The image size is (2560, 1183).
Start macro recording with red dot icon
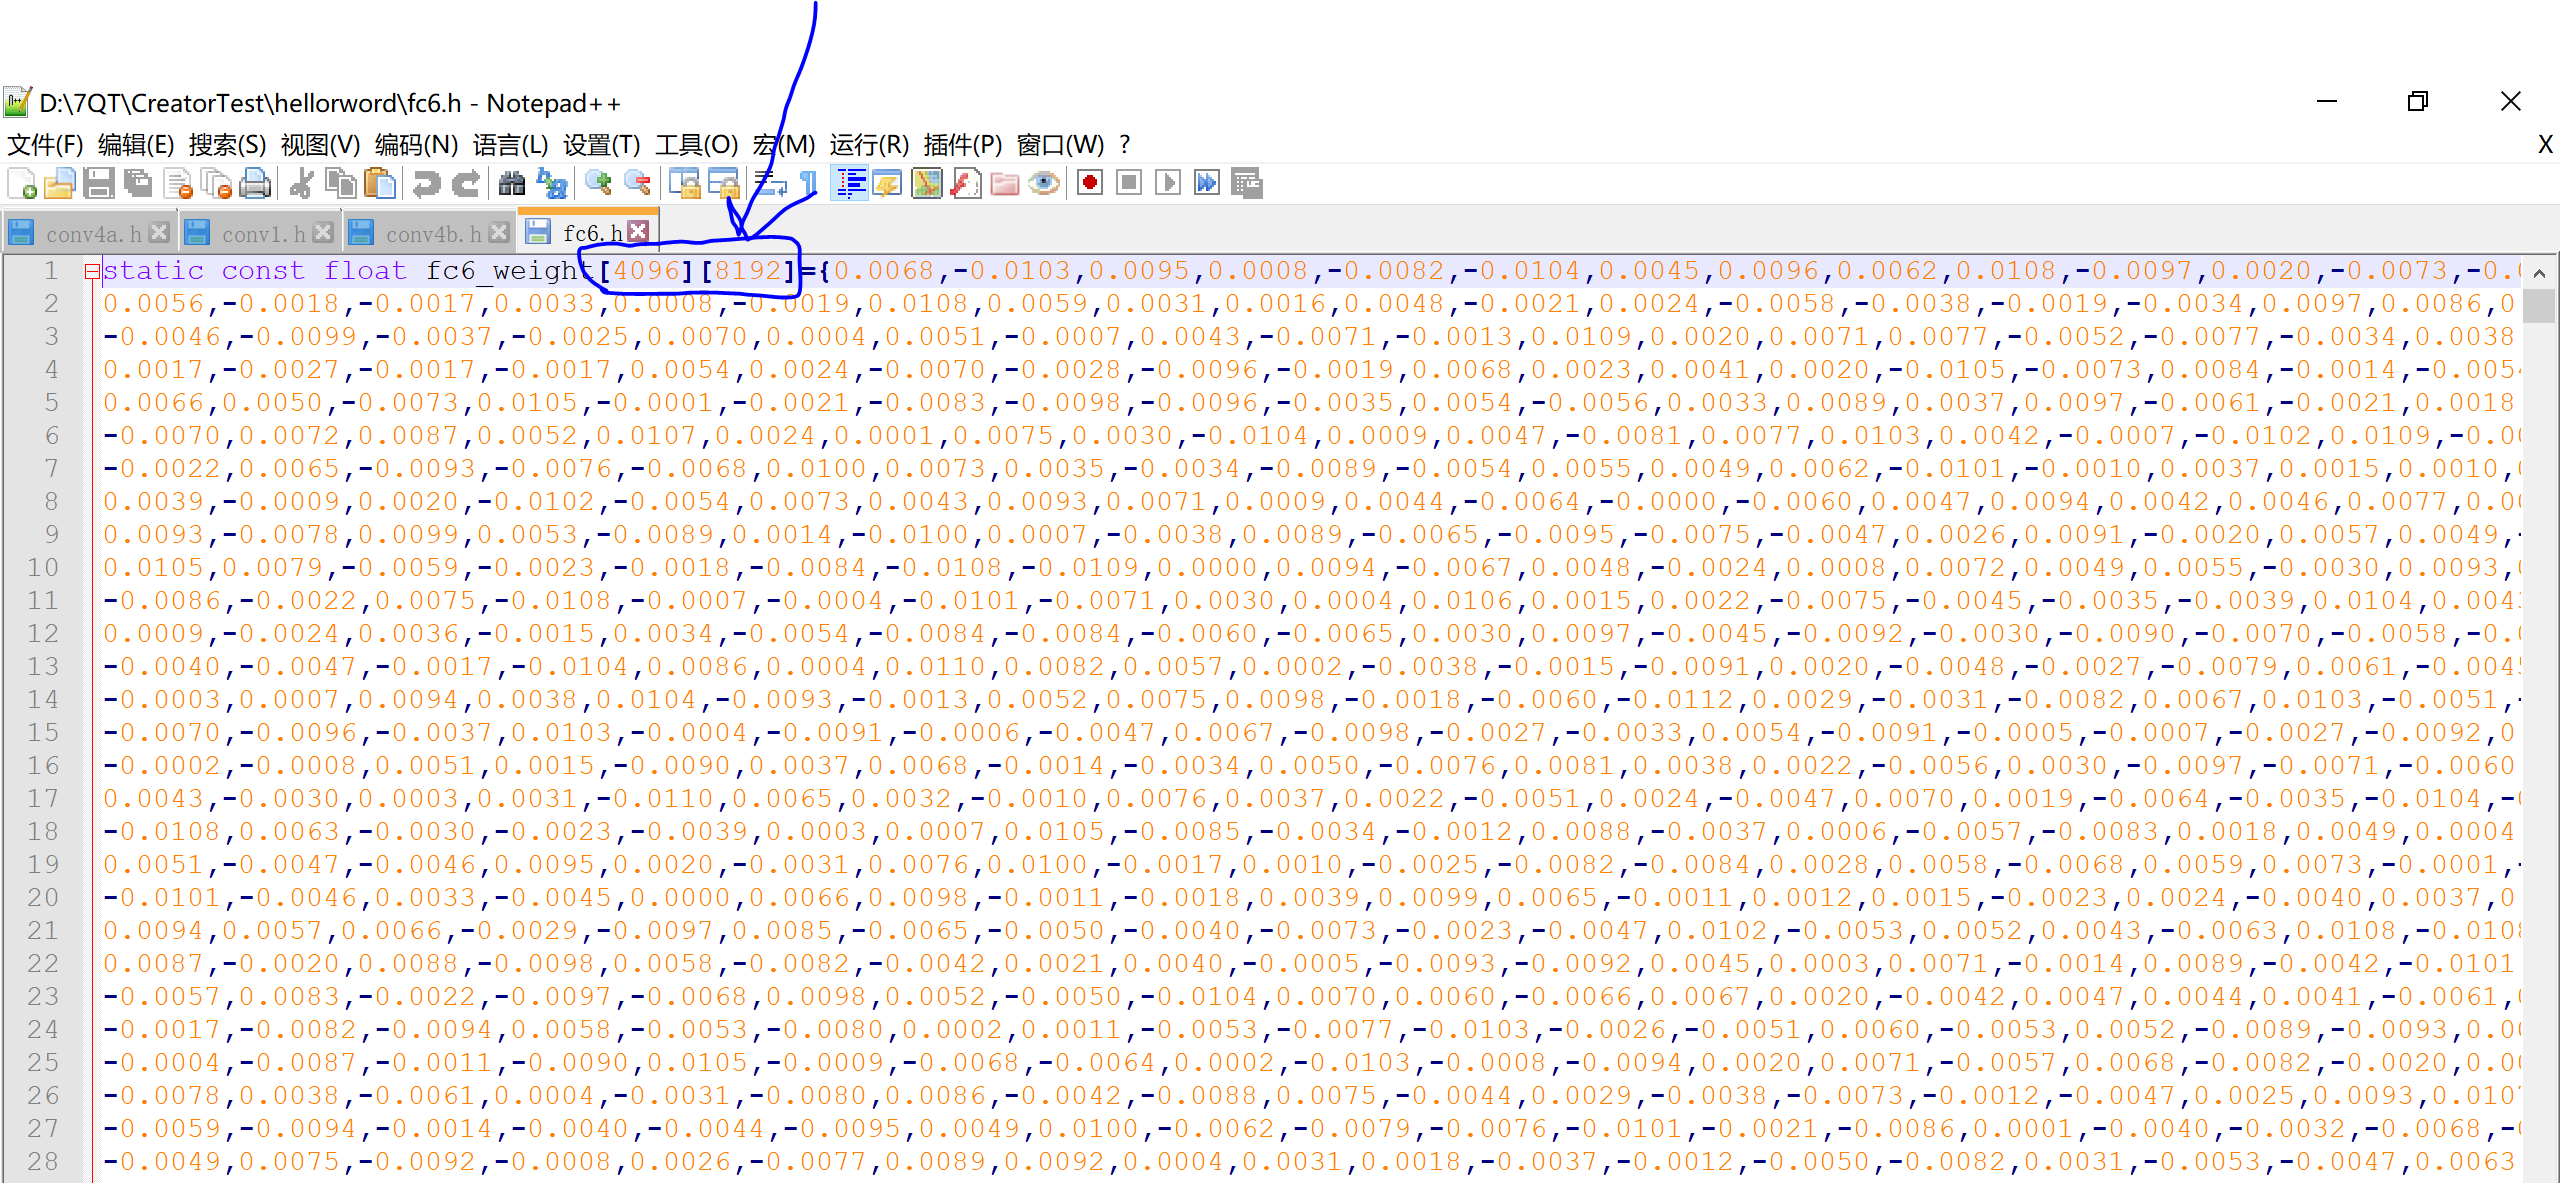1090,184
